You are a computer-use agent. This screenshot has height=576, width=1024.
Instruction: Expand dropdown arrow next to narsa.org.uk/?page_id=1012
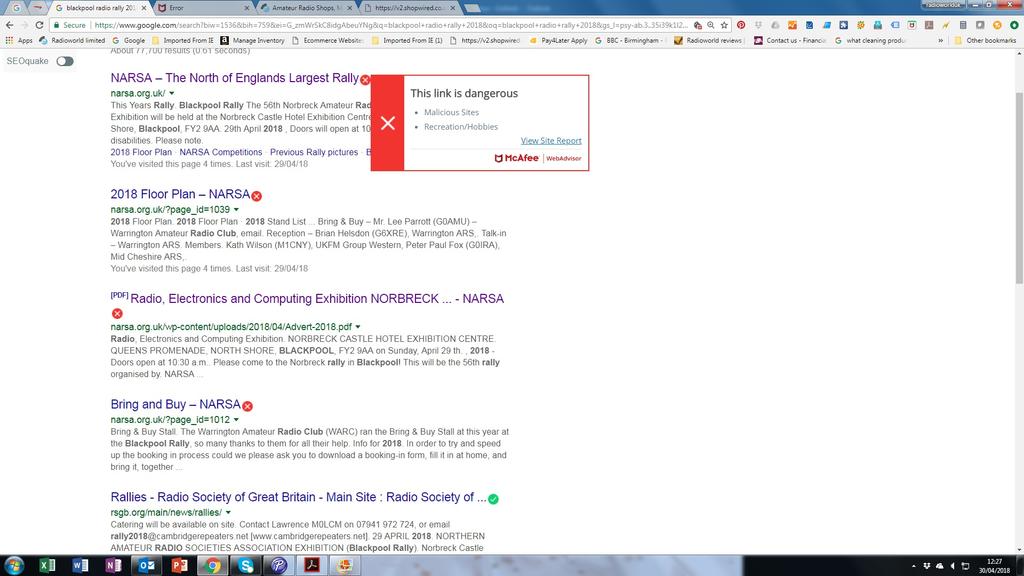[236, 420]
